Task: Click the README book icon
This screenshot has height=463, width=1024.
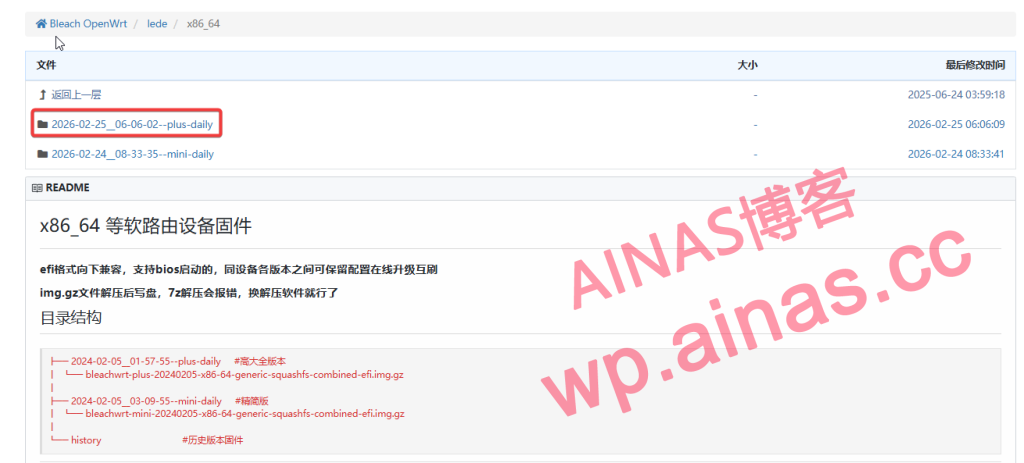Action: (37, 188)
